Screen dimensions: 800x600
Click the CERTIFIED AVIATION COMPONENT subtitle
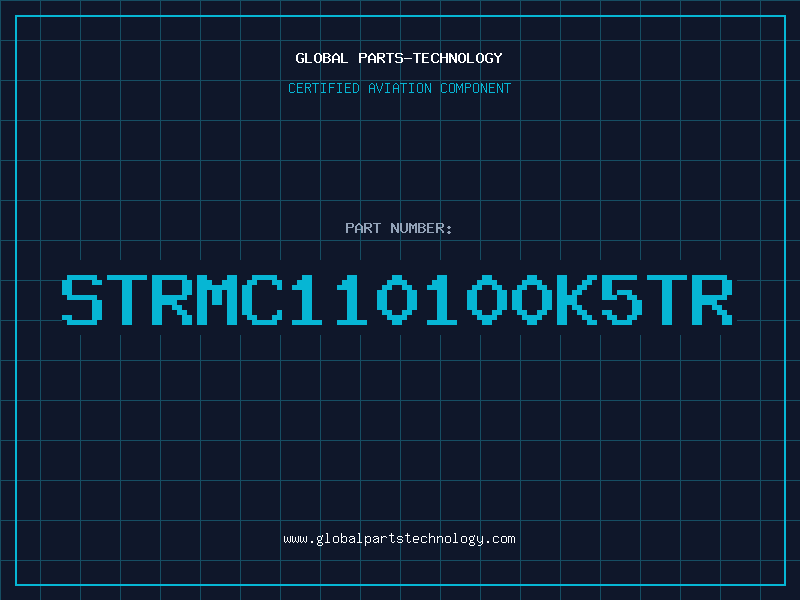coord(399,88)
